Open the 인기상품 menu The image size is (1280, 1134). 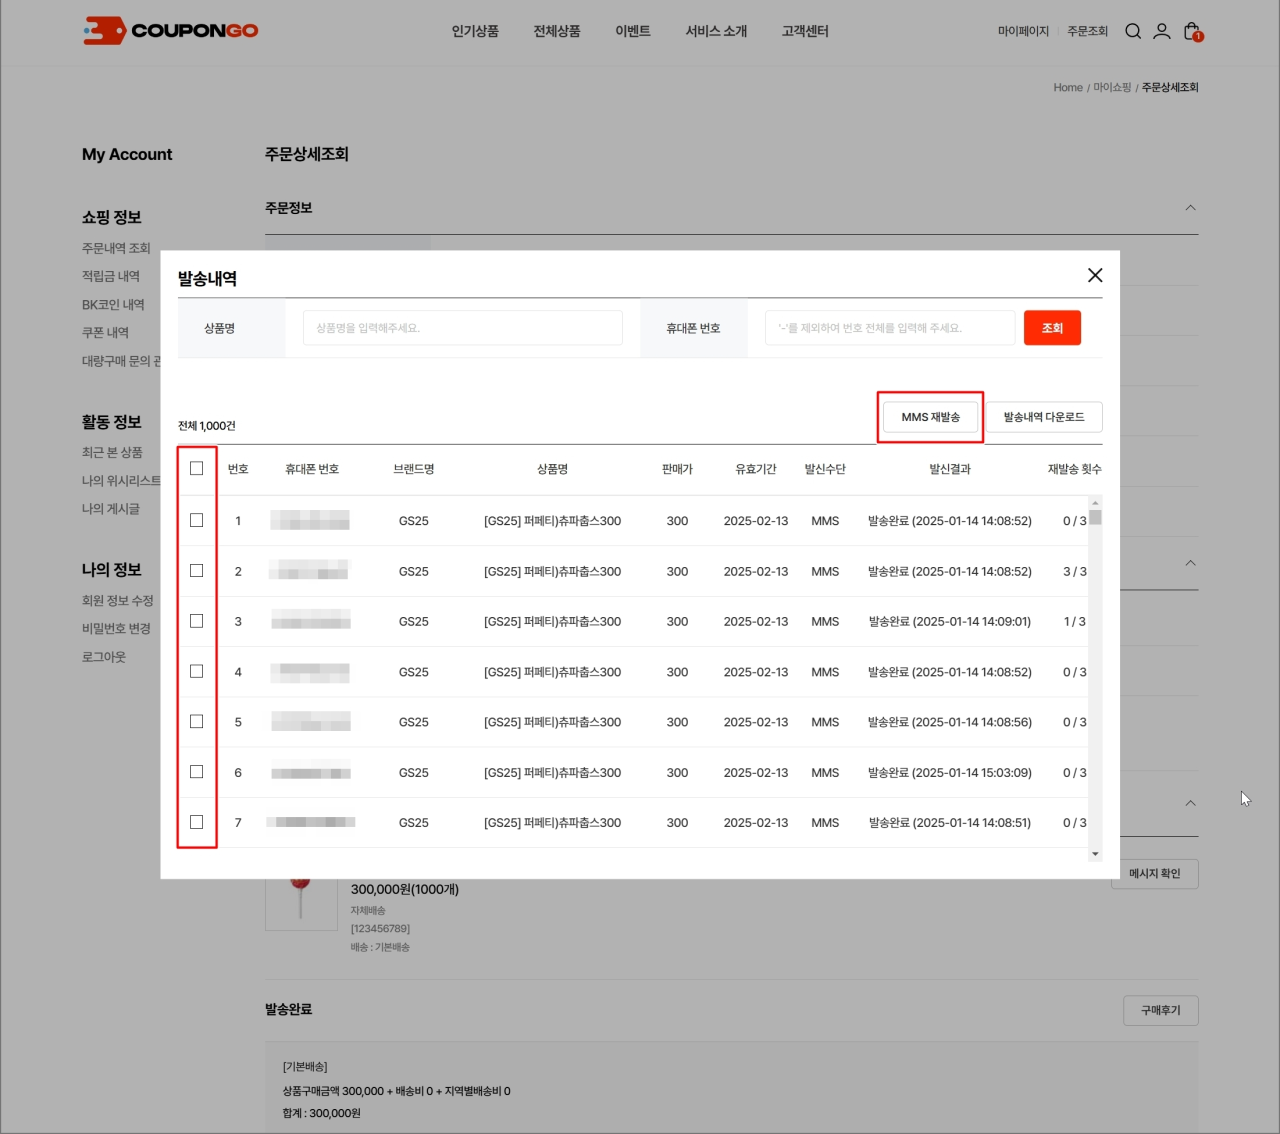(x=475, y=31)
